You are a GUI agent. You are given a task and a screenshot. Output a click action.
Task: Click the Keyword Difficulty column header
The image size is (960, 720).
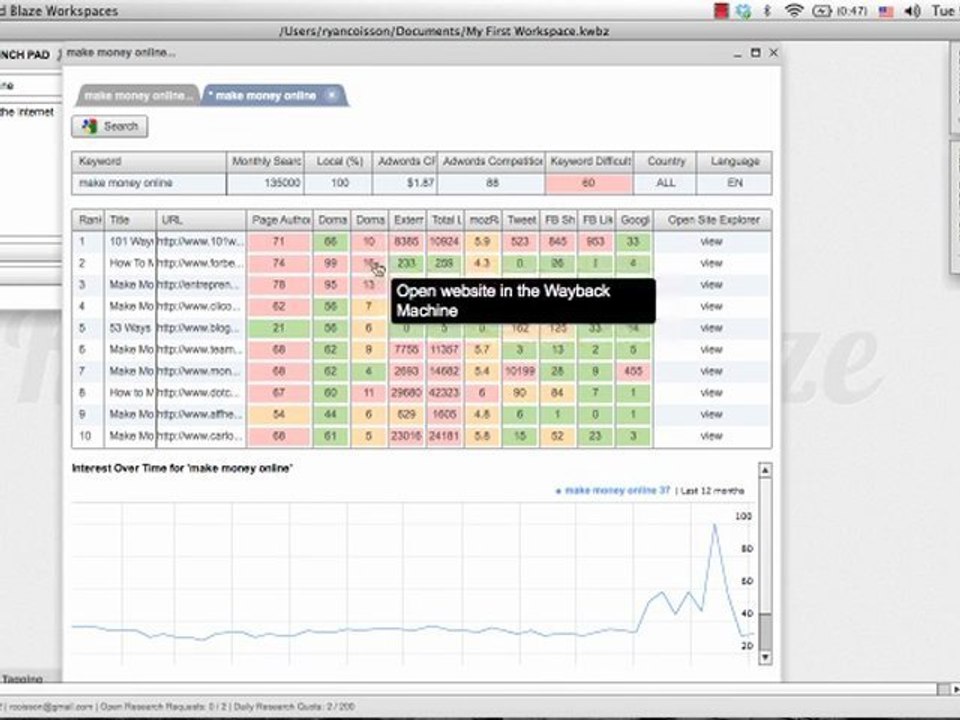click(x=590, y=162)
